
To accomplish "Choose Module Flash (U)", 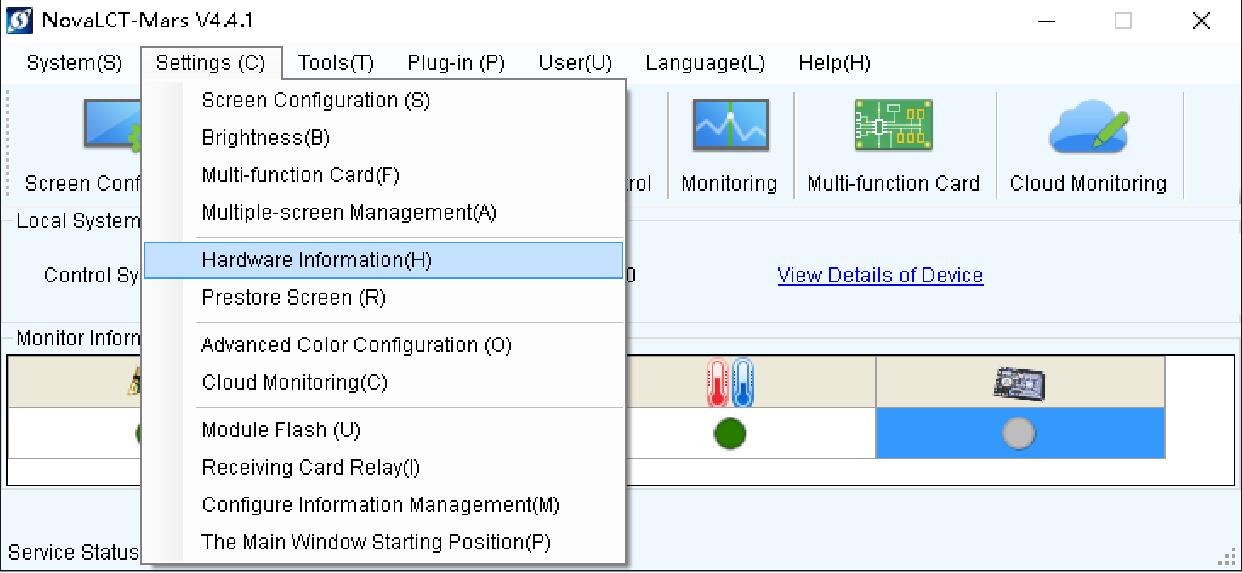I will point(384,430).
